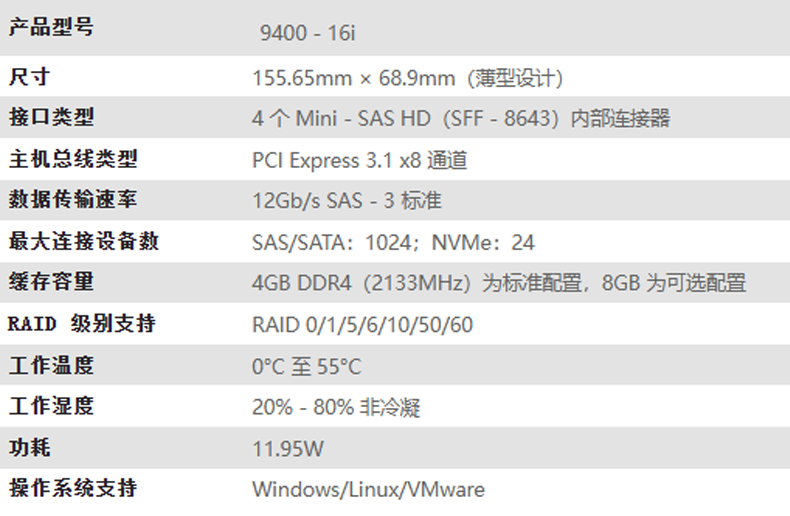Viewport: 790px width, 516px height.
Task: Select the PCI Express 3.1 x8 value
Action: click(x=359, y=160)
